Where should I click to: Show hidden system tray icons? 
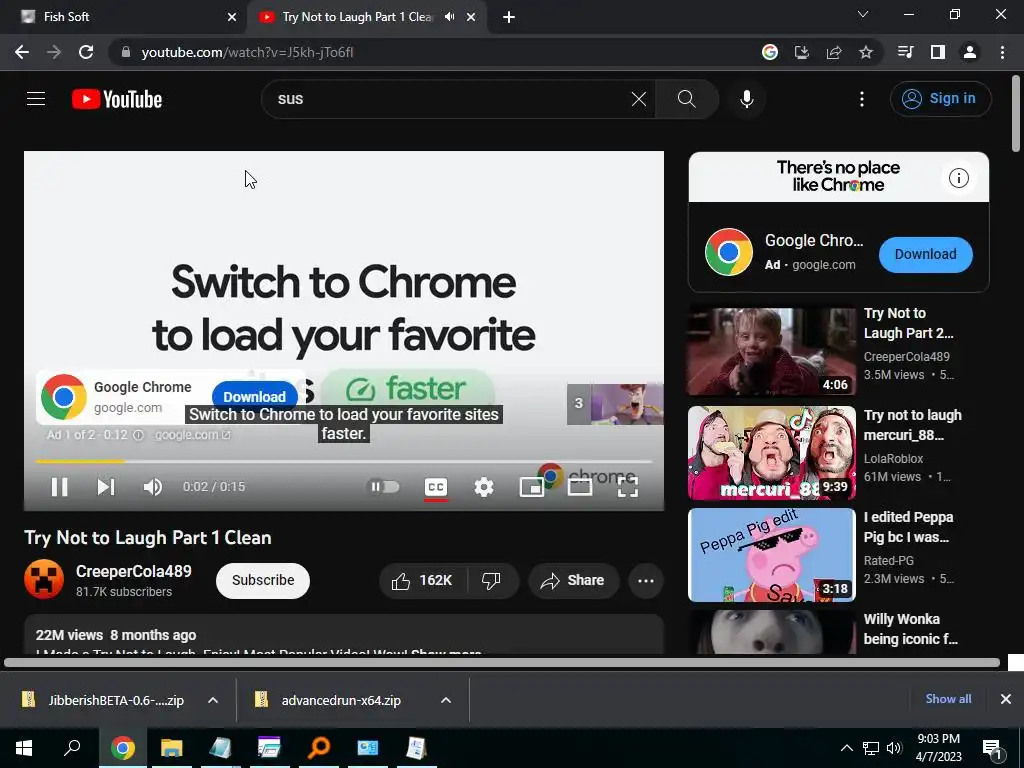846,748
